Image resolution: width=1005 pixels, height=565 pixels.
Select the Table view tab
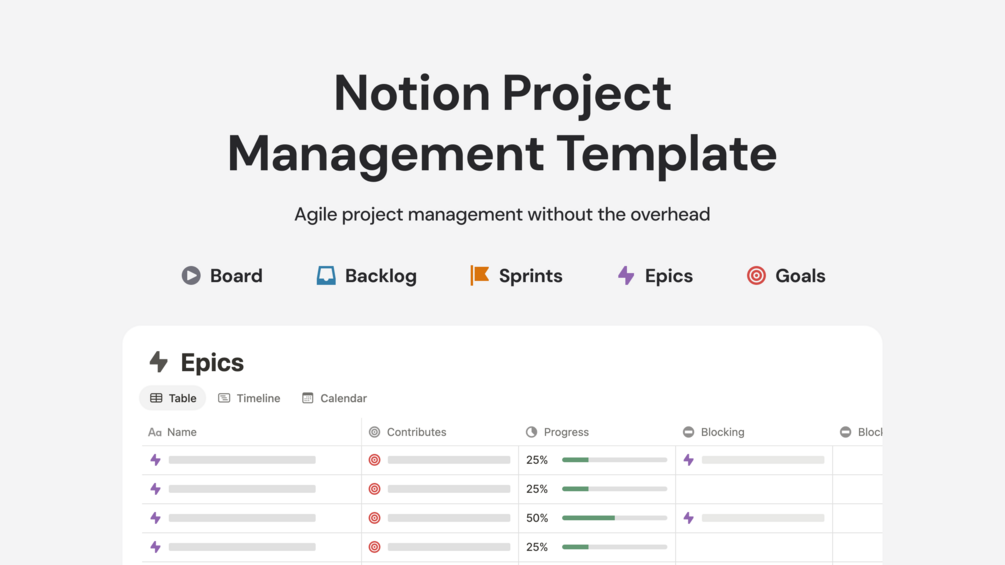point(173,398)
